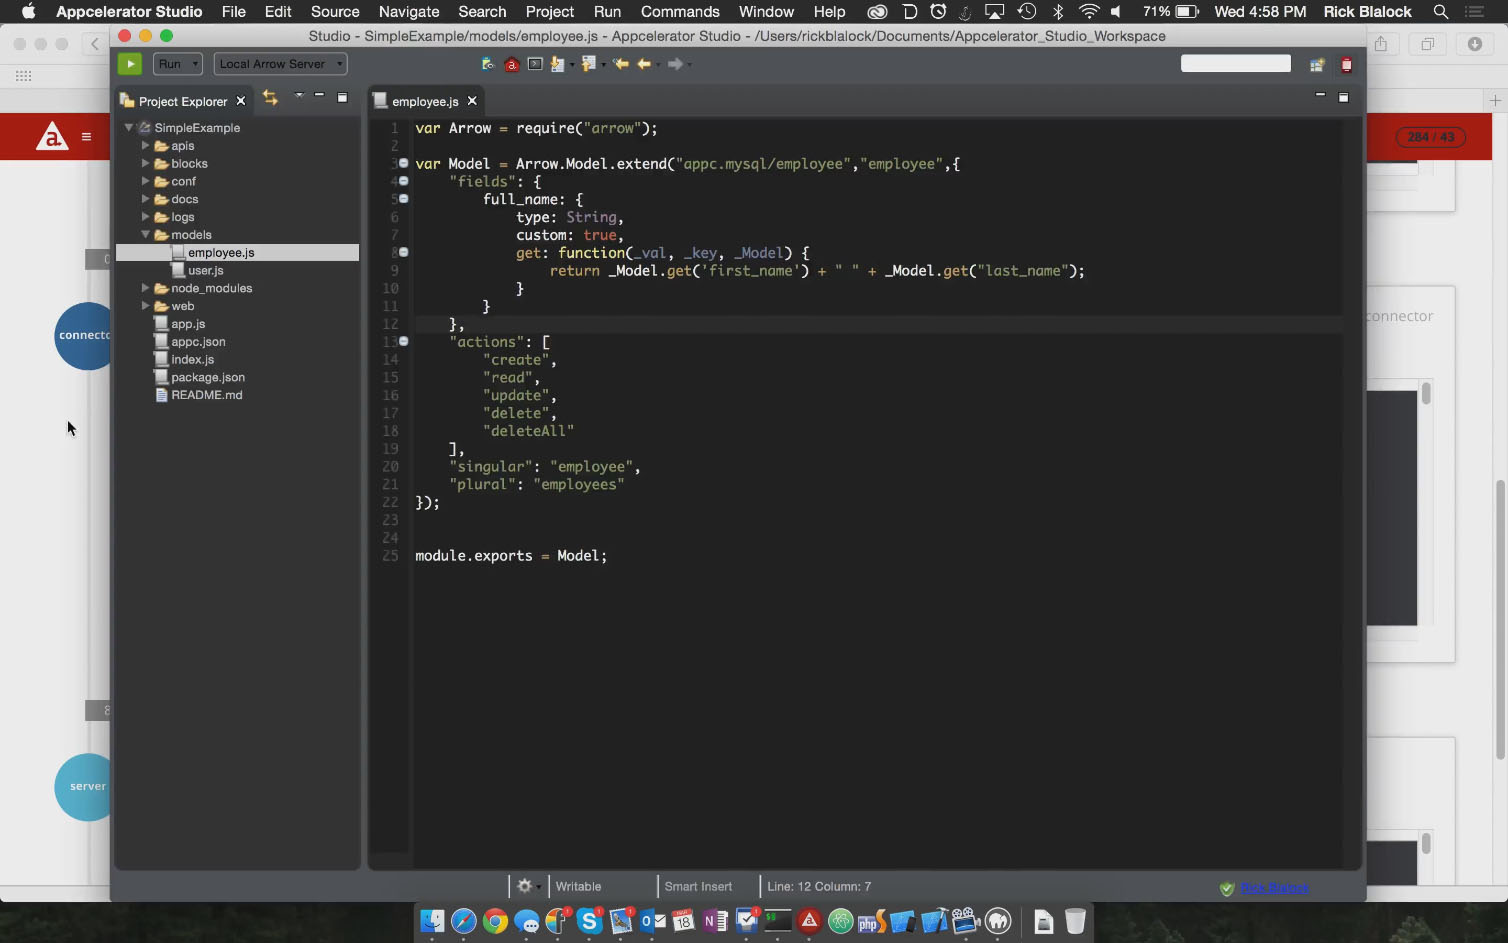Select the red mobile perspective icon

[1347, 64]
